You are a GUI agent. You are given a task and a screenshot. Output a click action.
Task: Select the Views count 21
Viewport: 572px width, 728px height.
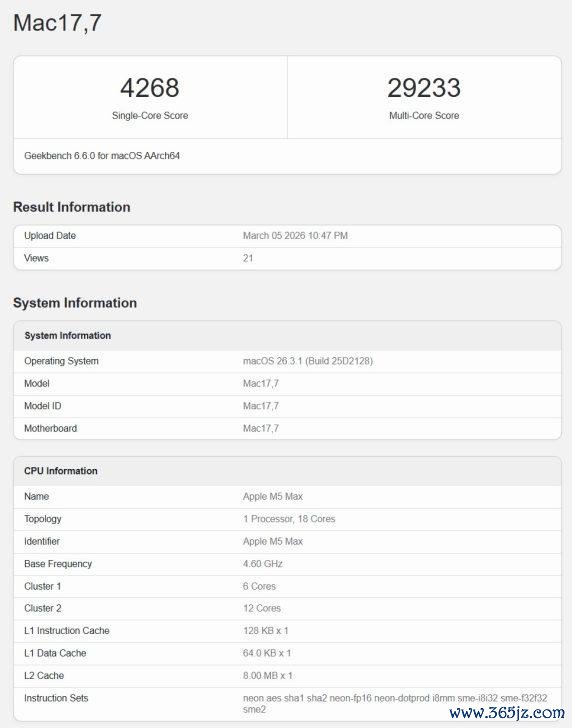point(248,258)
